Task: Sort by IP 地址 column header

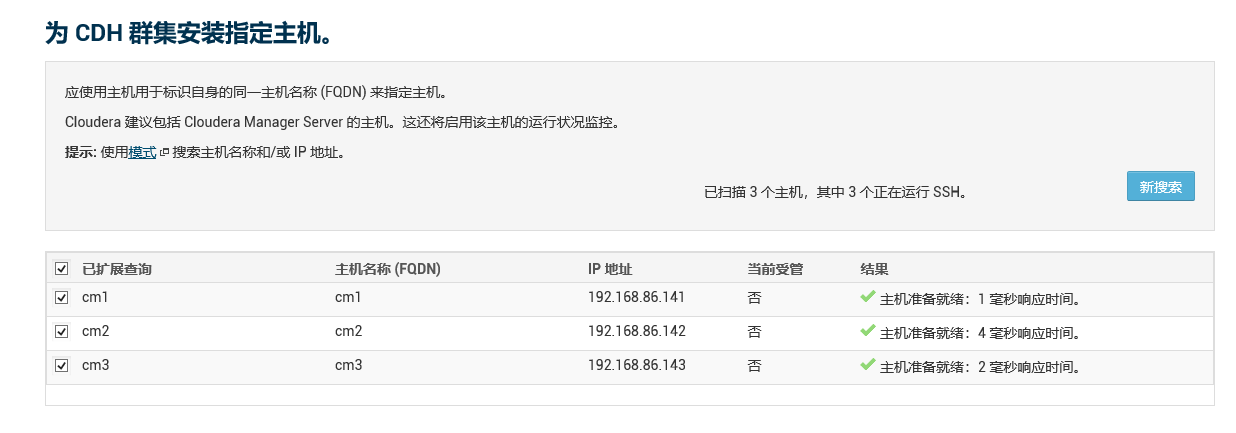Action: click(x=610, y=269)
